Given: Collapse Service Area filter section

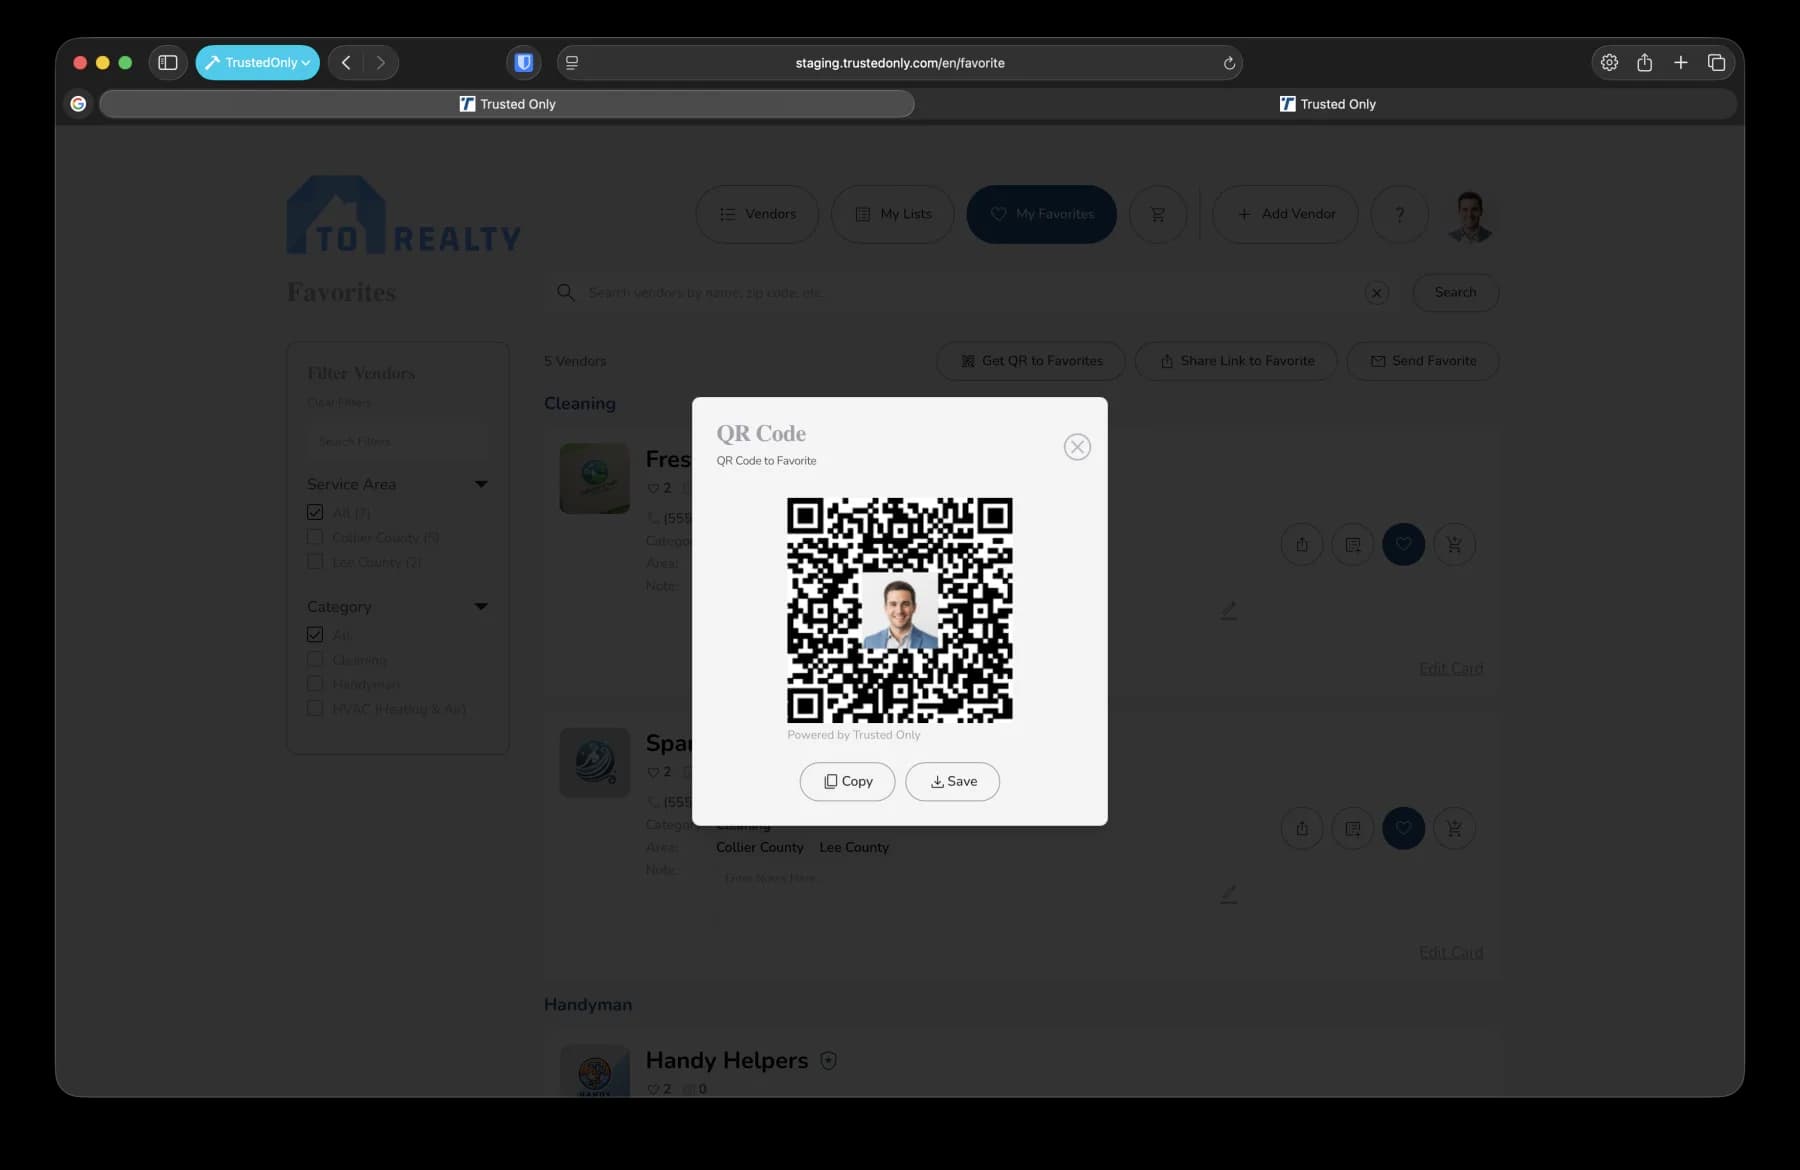Looking at the screenshot, I should click(x=481, y=484).
